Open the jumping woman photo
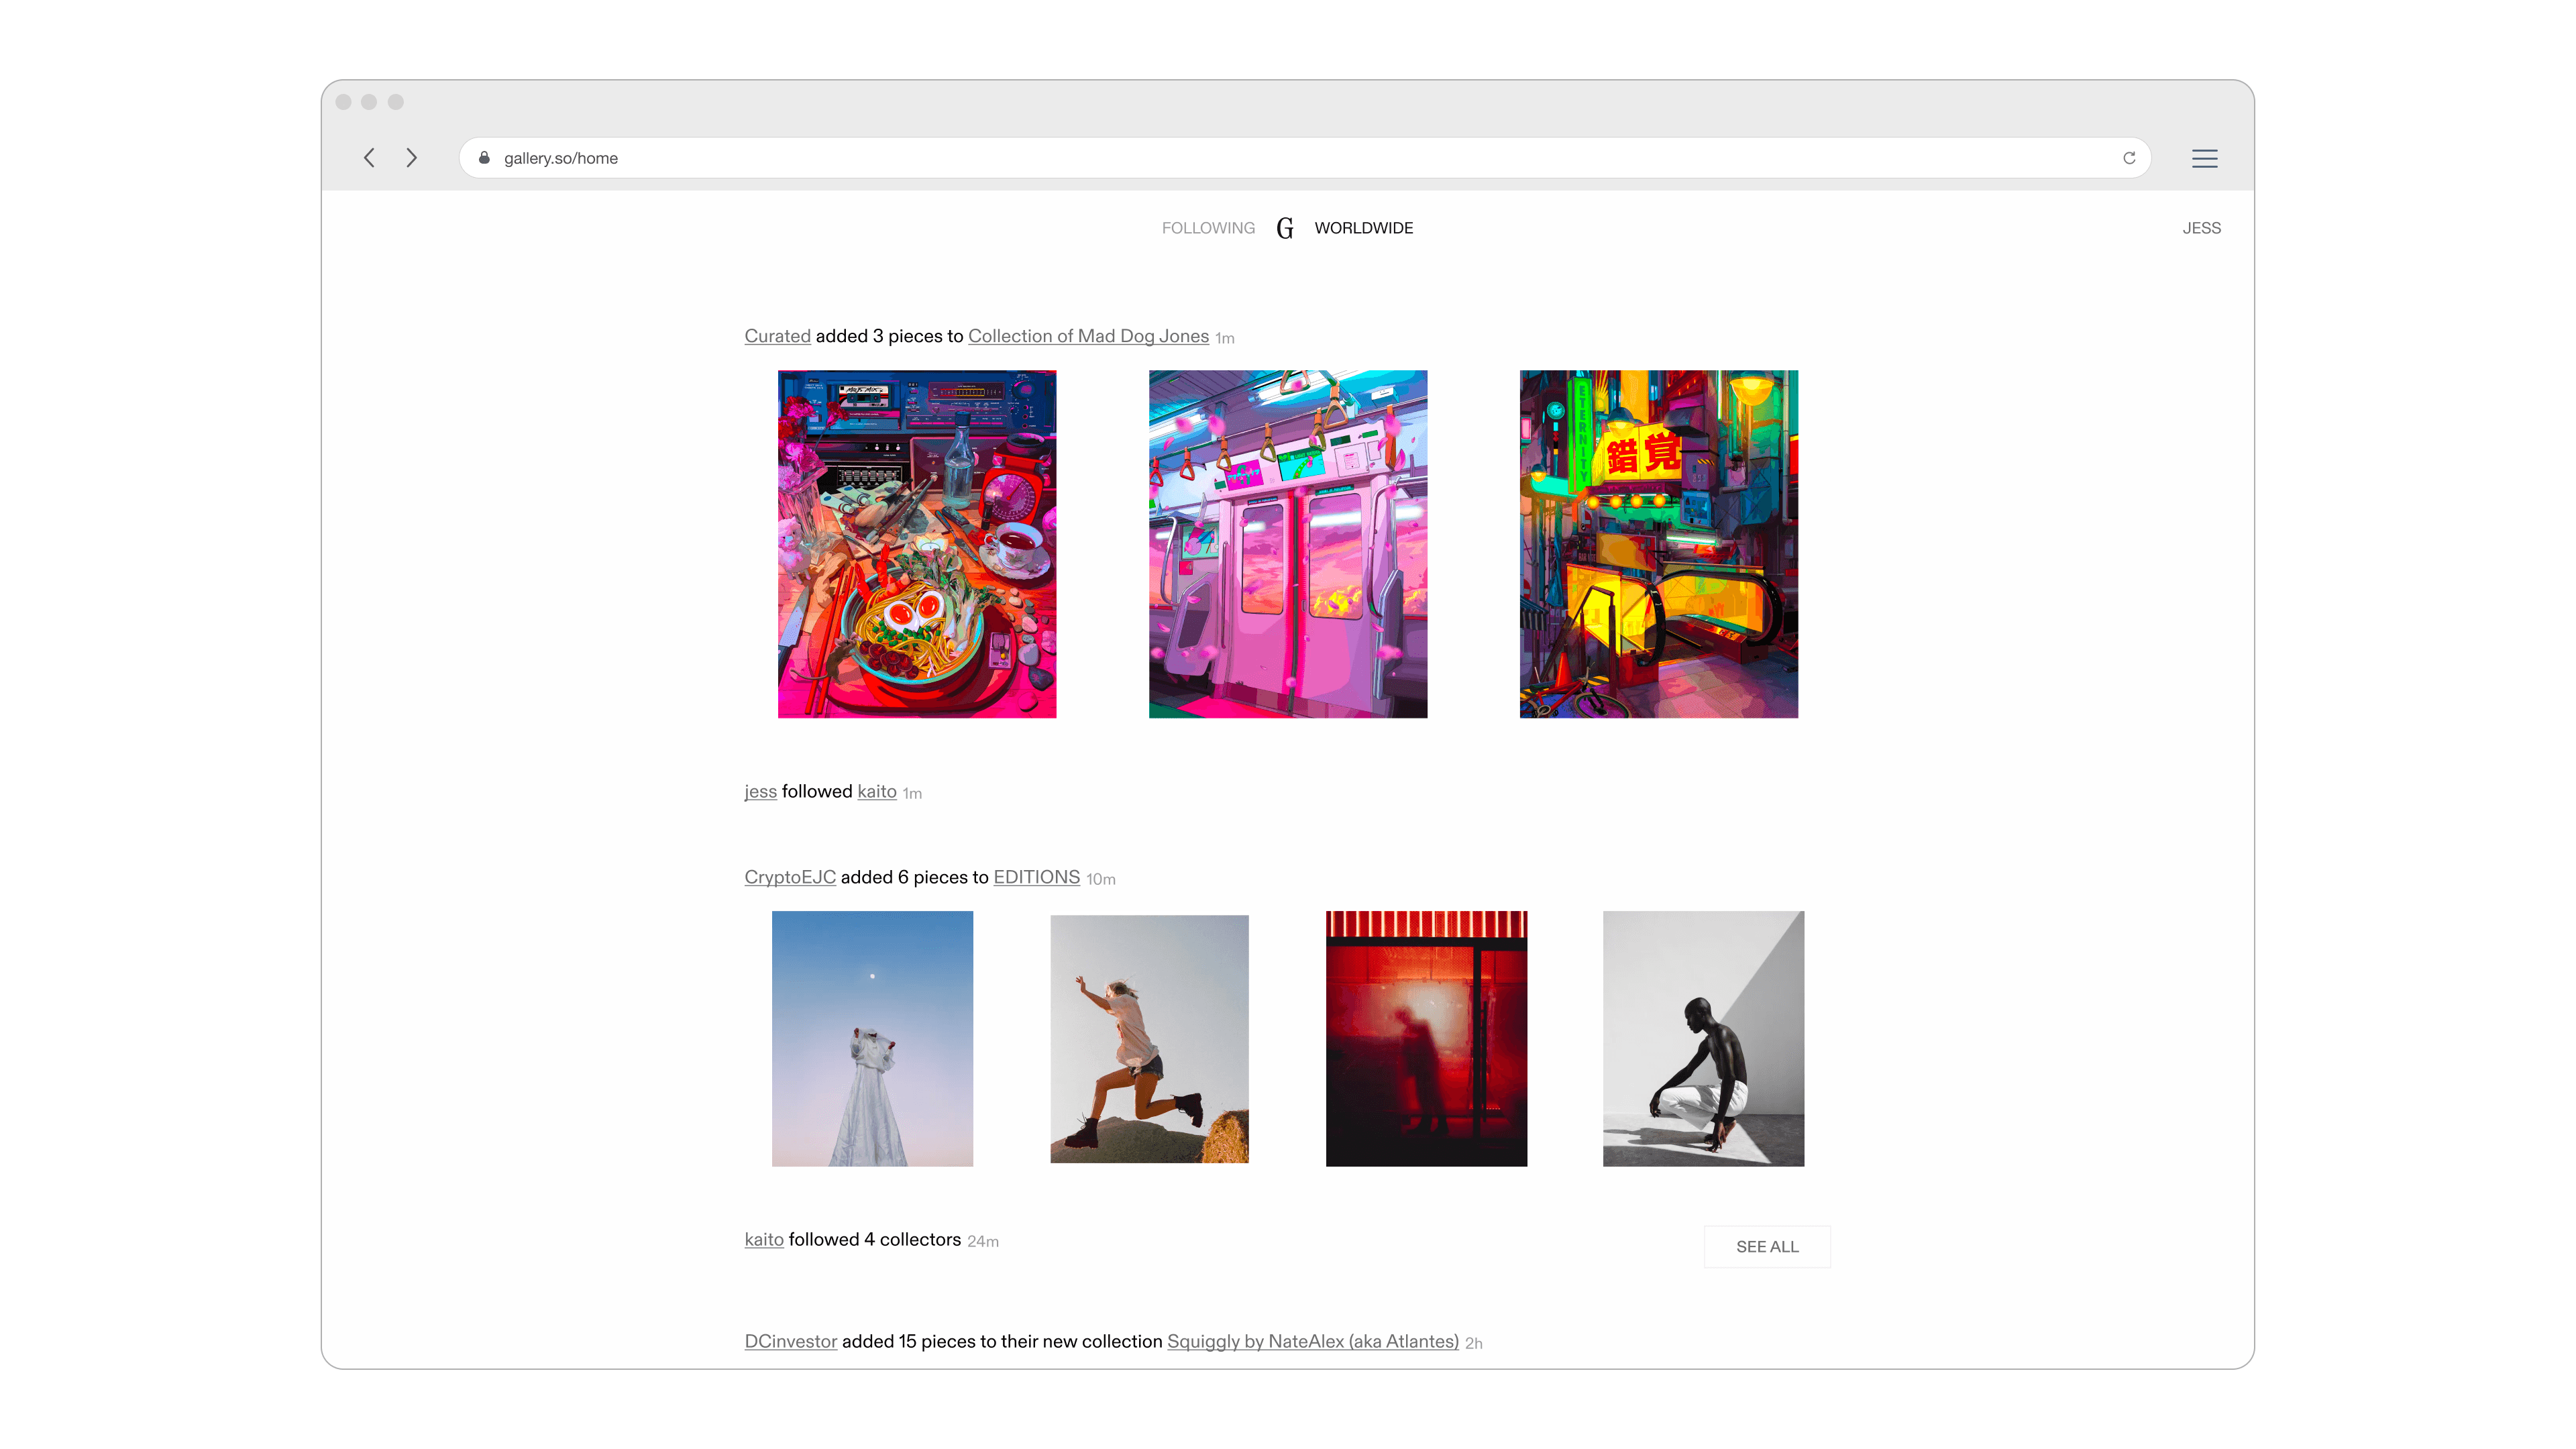 coord(1149,1038)
